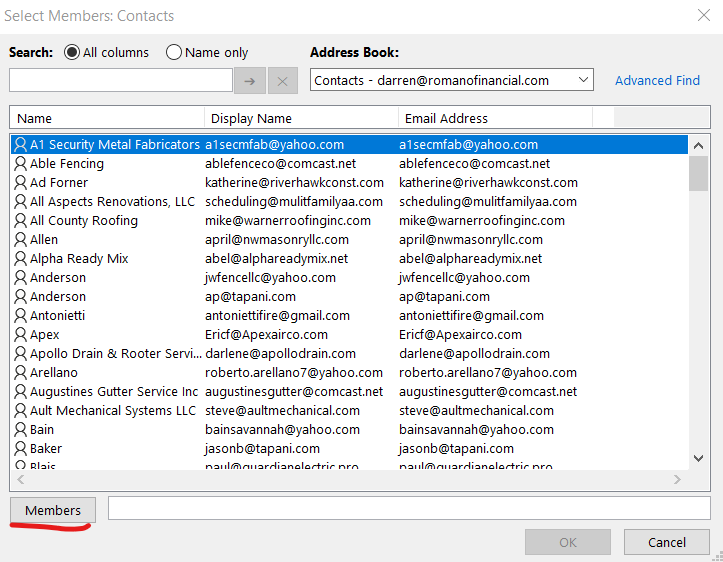Sort by Email Address column header

[495, 118]
